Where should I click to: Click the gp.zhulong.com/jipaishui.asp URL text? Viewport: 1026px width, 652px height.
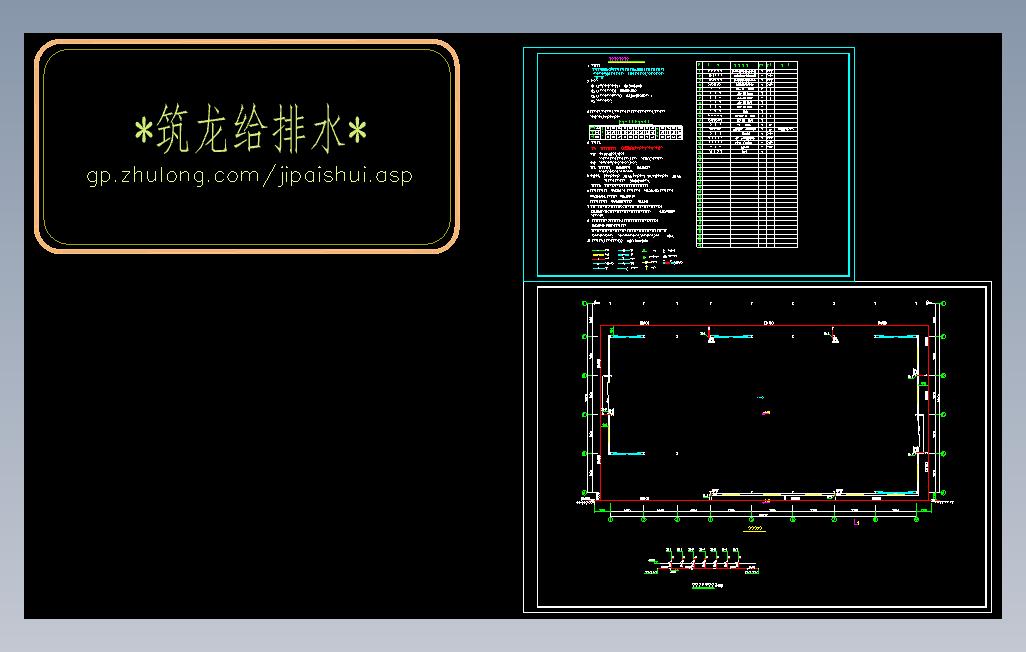point(249,176)
